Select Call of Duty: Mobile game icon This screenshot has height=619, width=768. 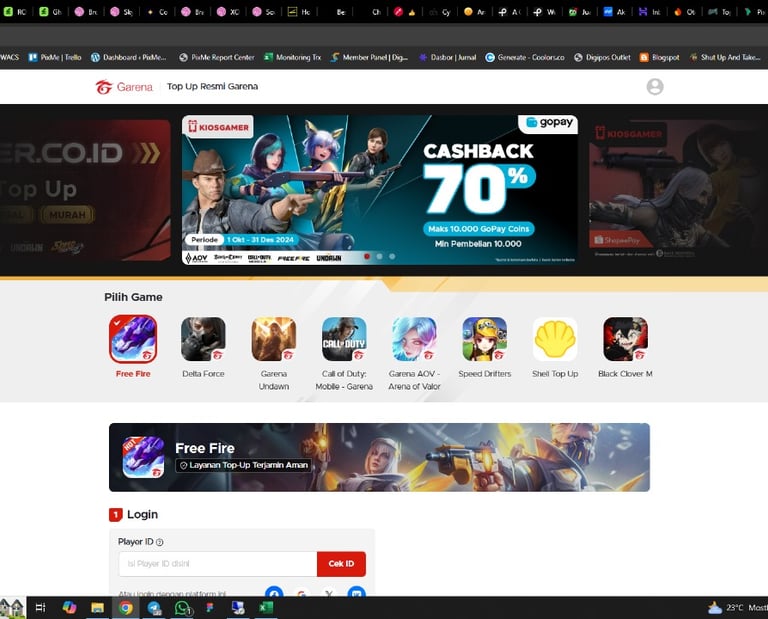click(344, 339)
